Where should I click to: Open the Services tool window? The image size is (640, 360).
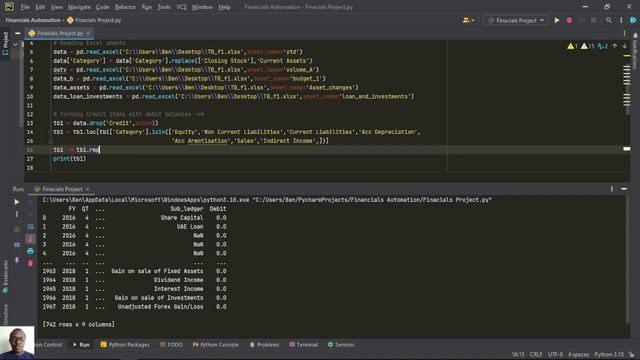tap(341, 345)
